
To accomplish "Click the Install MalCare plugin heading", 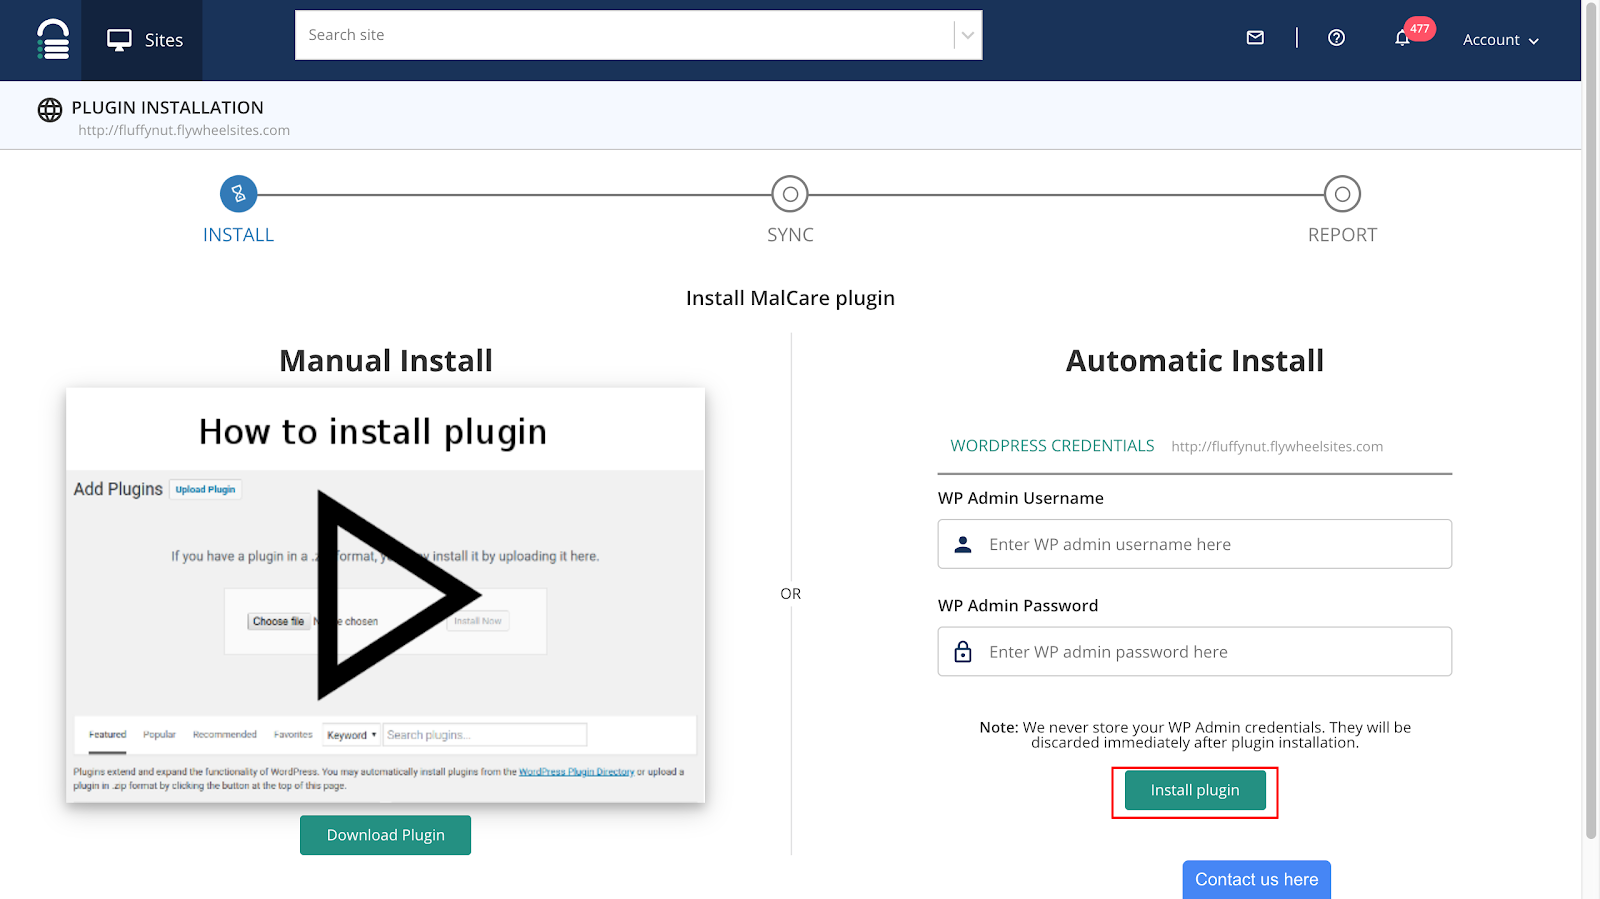I will pyautogui.click(x=790, y=298).
